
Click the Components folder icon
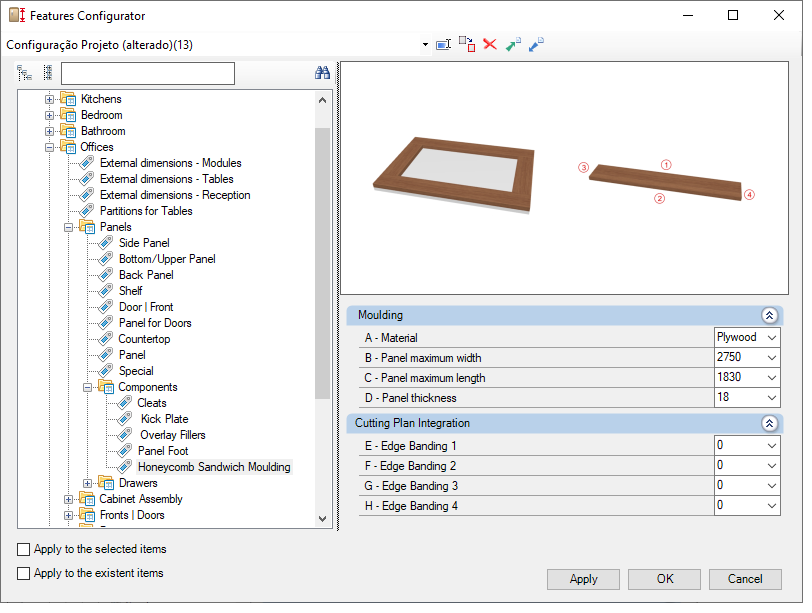click(x=106, y=387)
